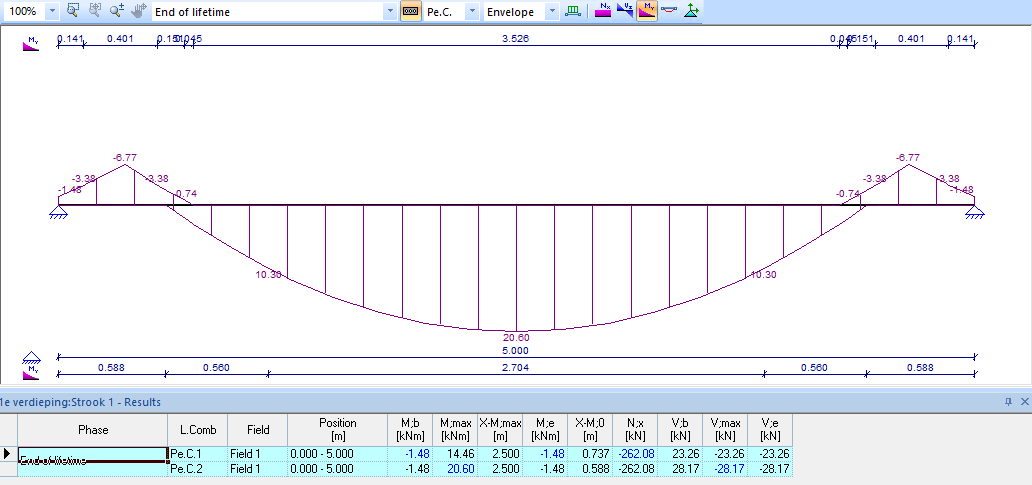Expand the End of lifetime phase dropdown
This screenshot has width=1032, height=485.
pos(390,11)
